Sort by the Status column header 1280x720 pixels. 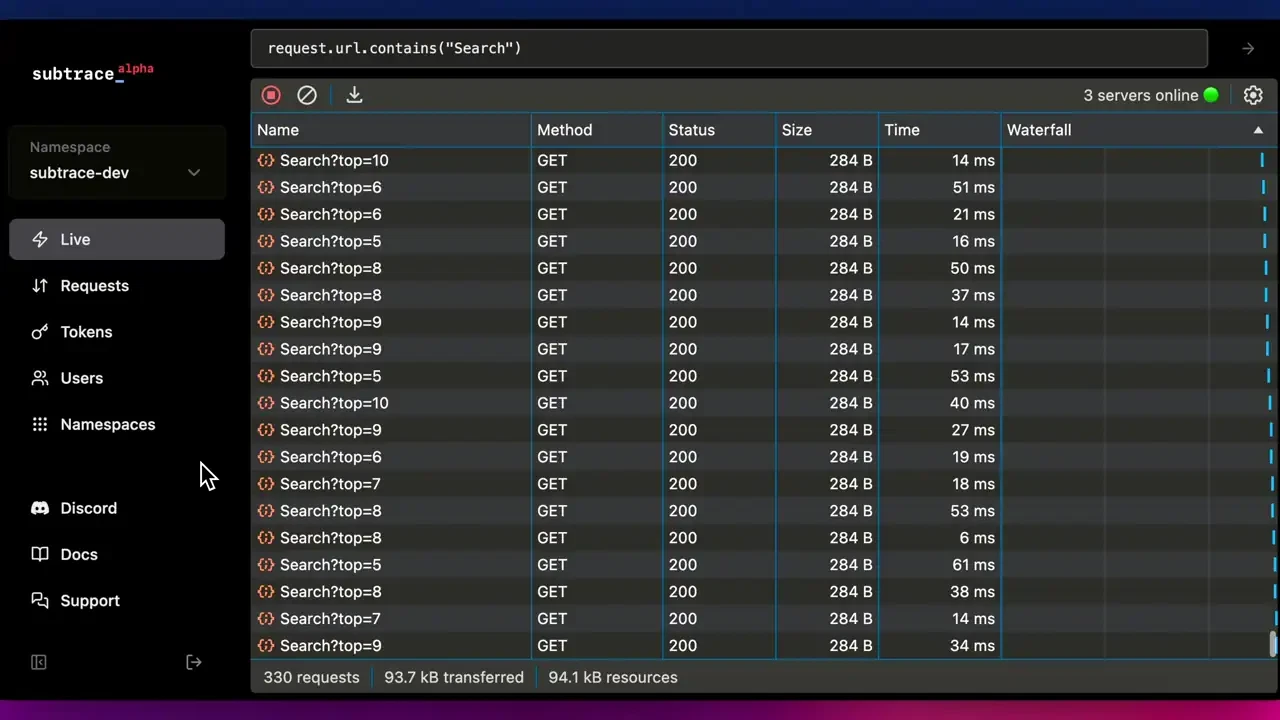click(x=719, y=130)
